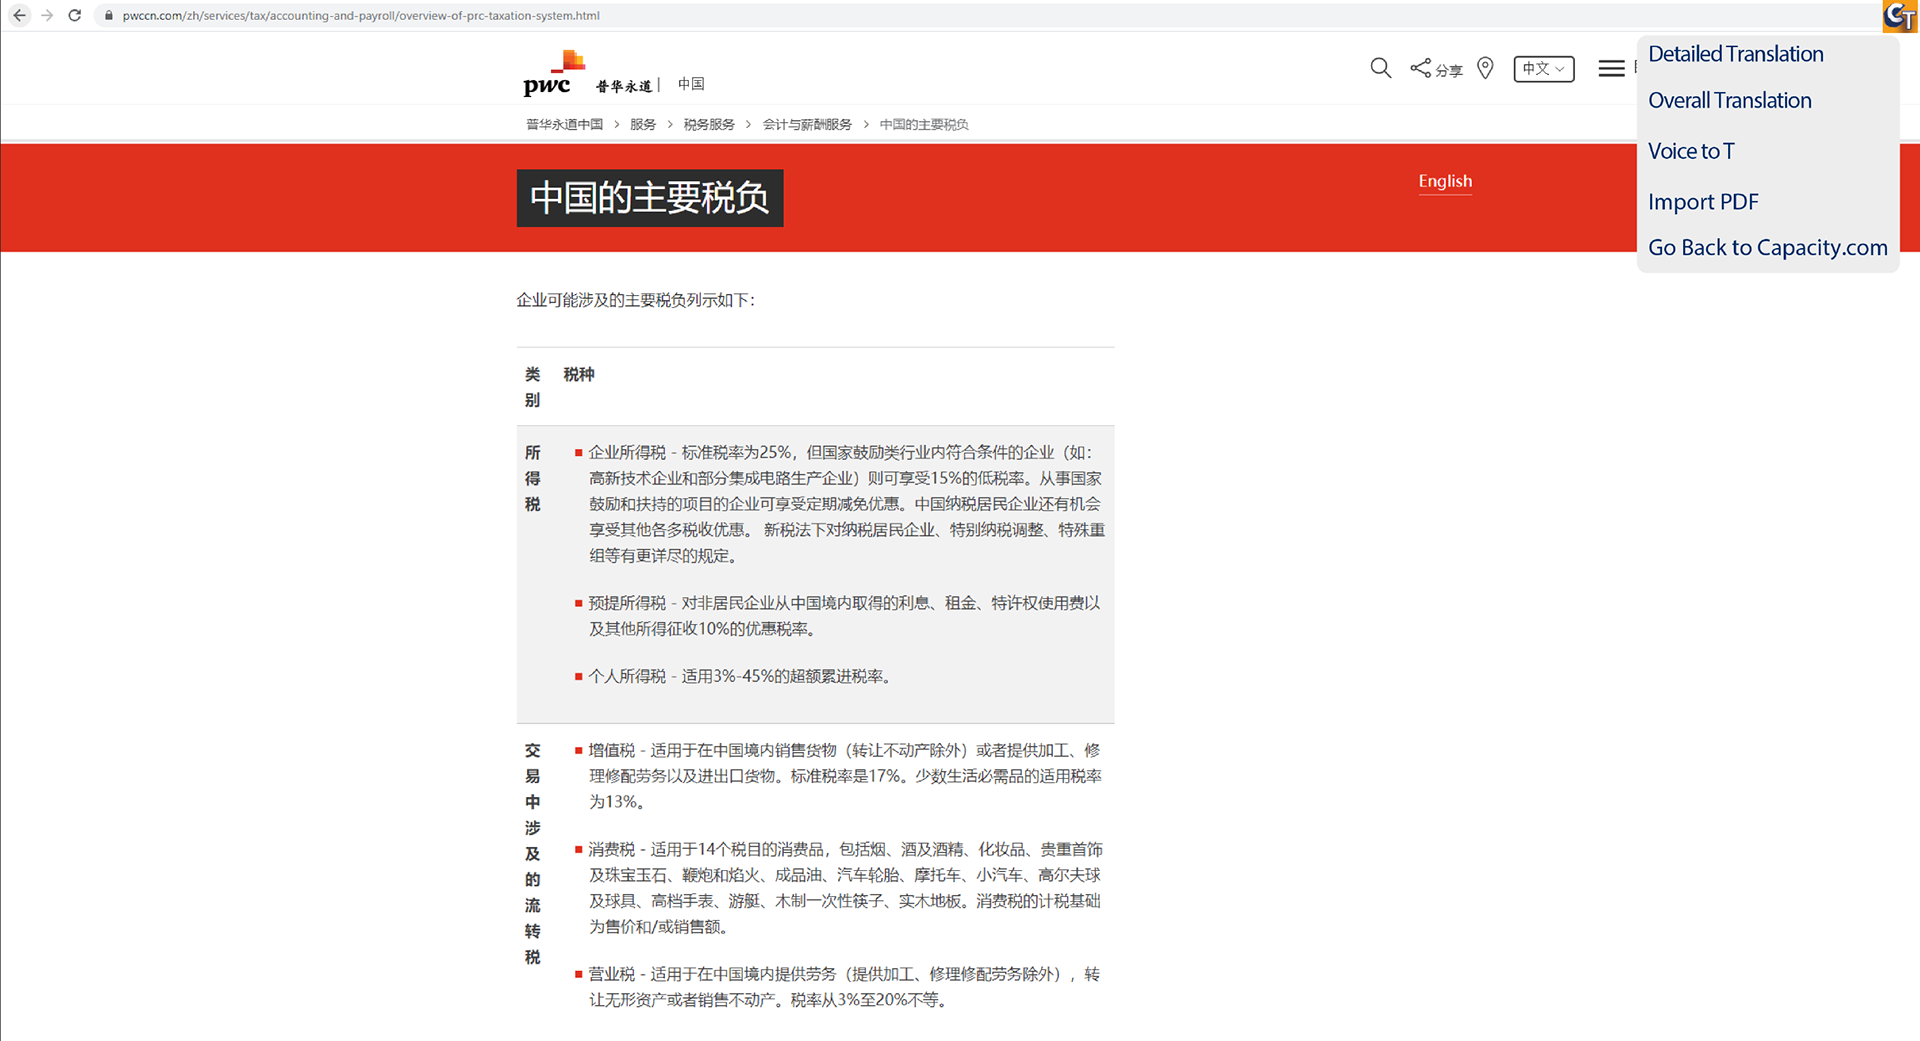Select Voice to T menu item
Viewport: 1920px width, 1041px height.
point(1691,151)
